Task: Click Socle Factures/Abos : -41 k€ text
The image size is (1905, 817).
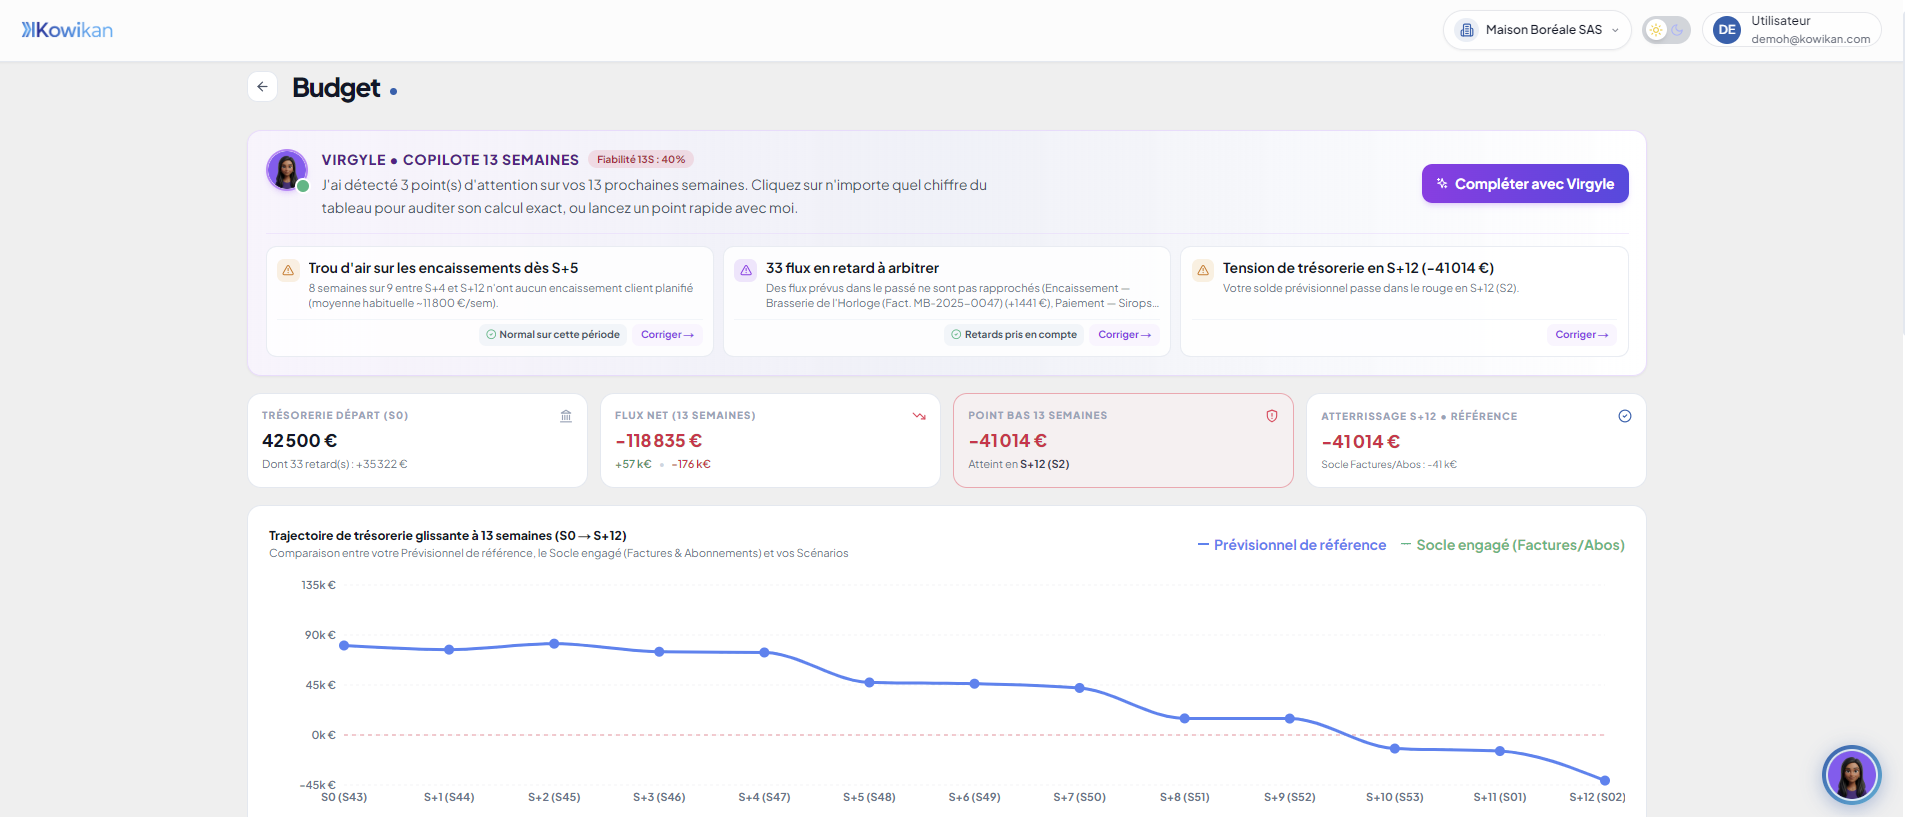Action: (x=1389, y=465)
